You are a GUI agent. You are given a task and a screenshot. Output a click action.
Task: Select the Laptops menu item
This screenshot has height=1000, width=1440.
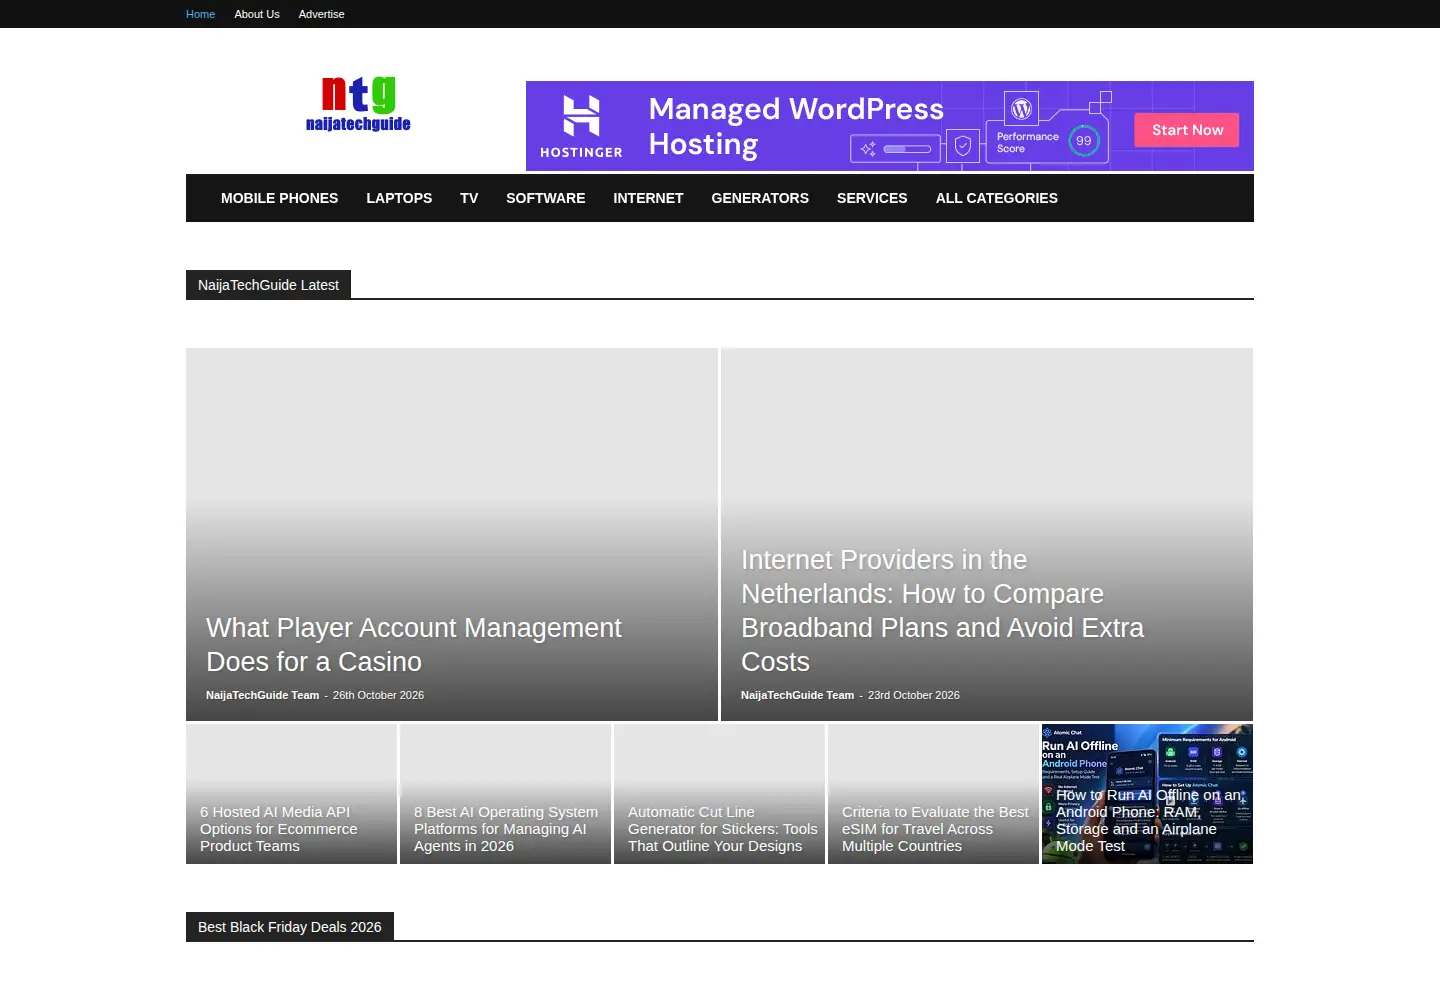(x=399, y=198)
